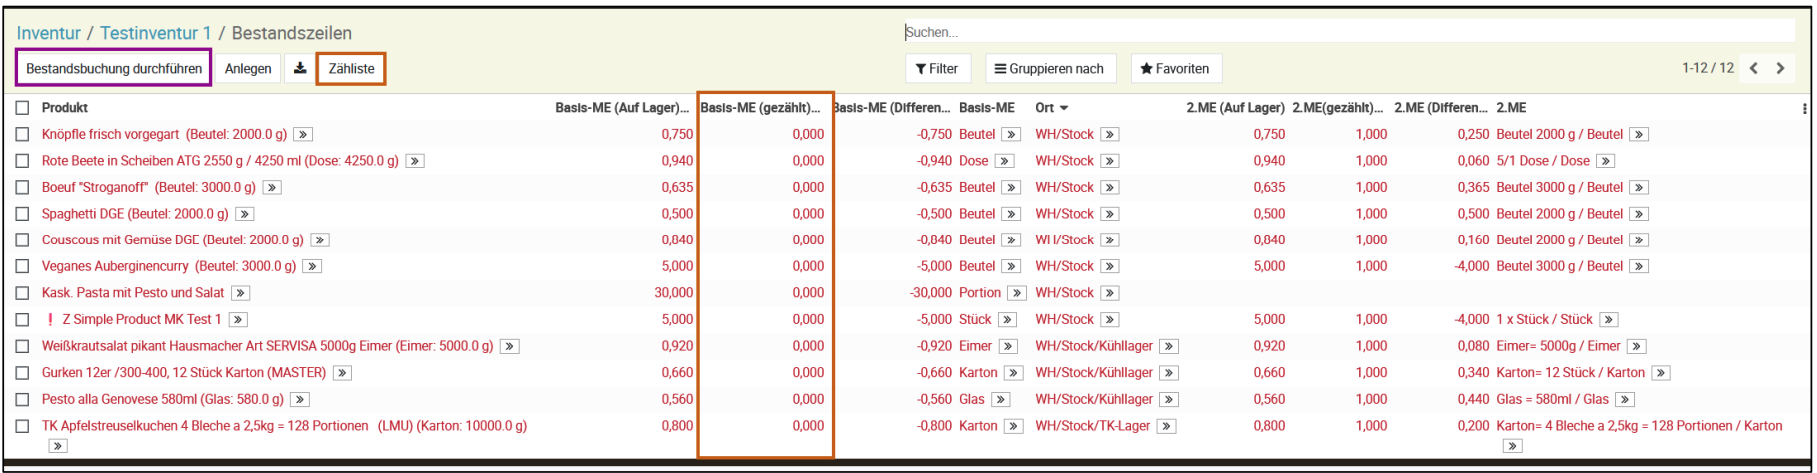Click the download export icon button
Image resolution: width=1817 pixels, height=473 pixels.
click(299, 68)
